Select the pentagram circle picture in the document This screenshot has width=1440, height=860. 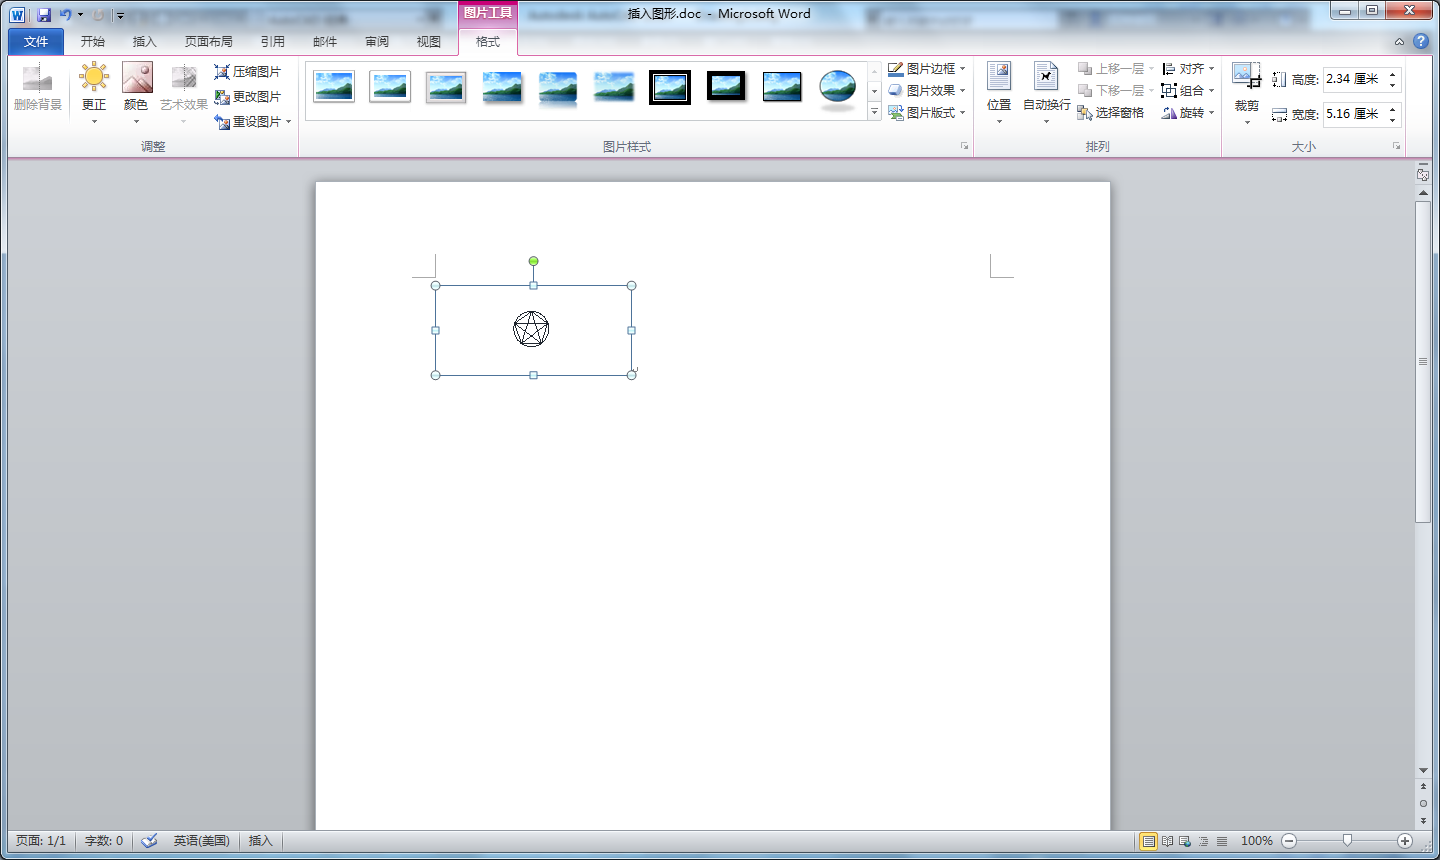click(x=532, y=329)
